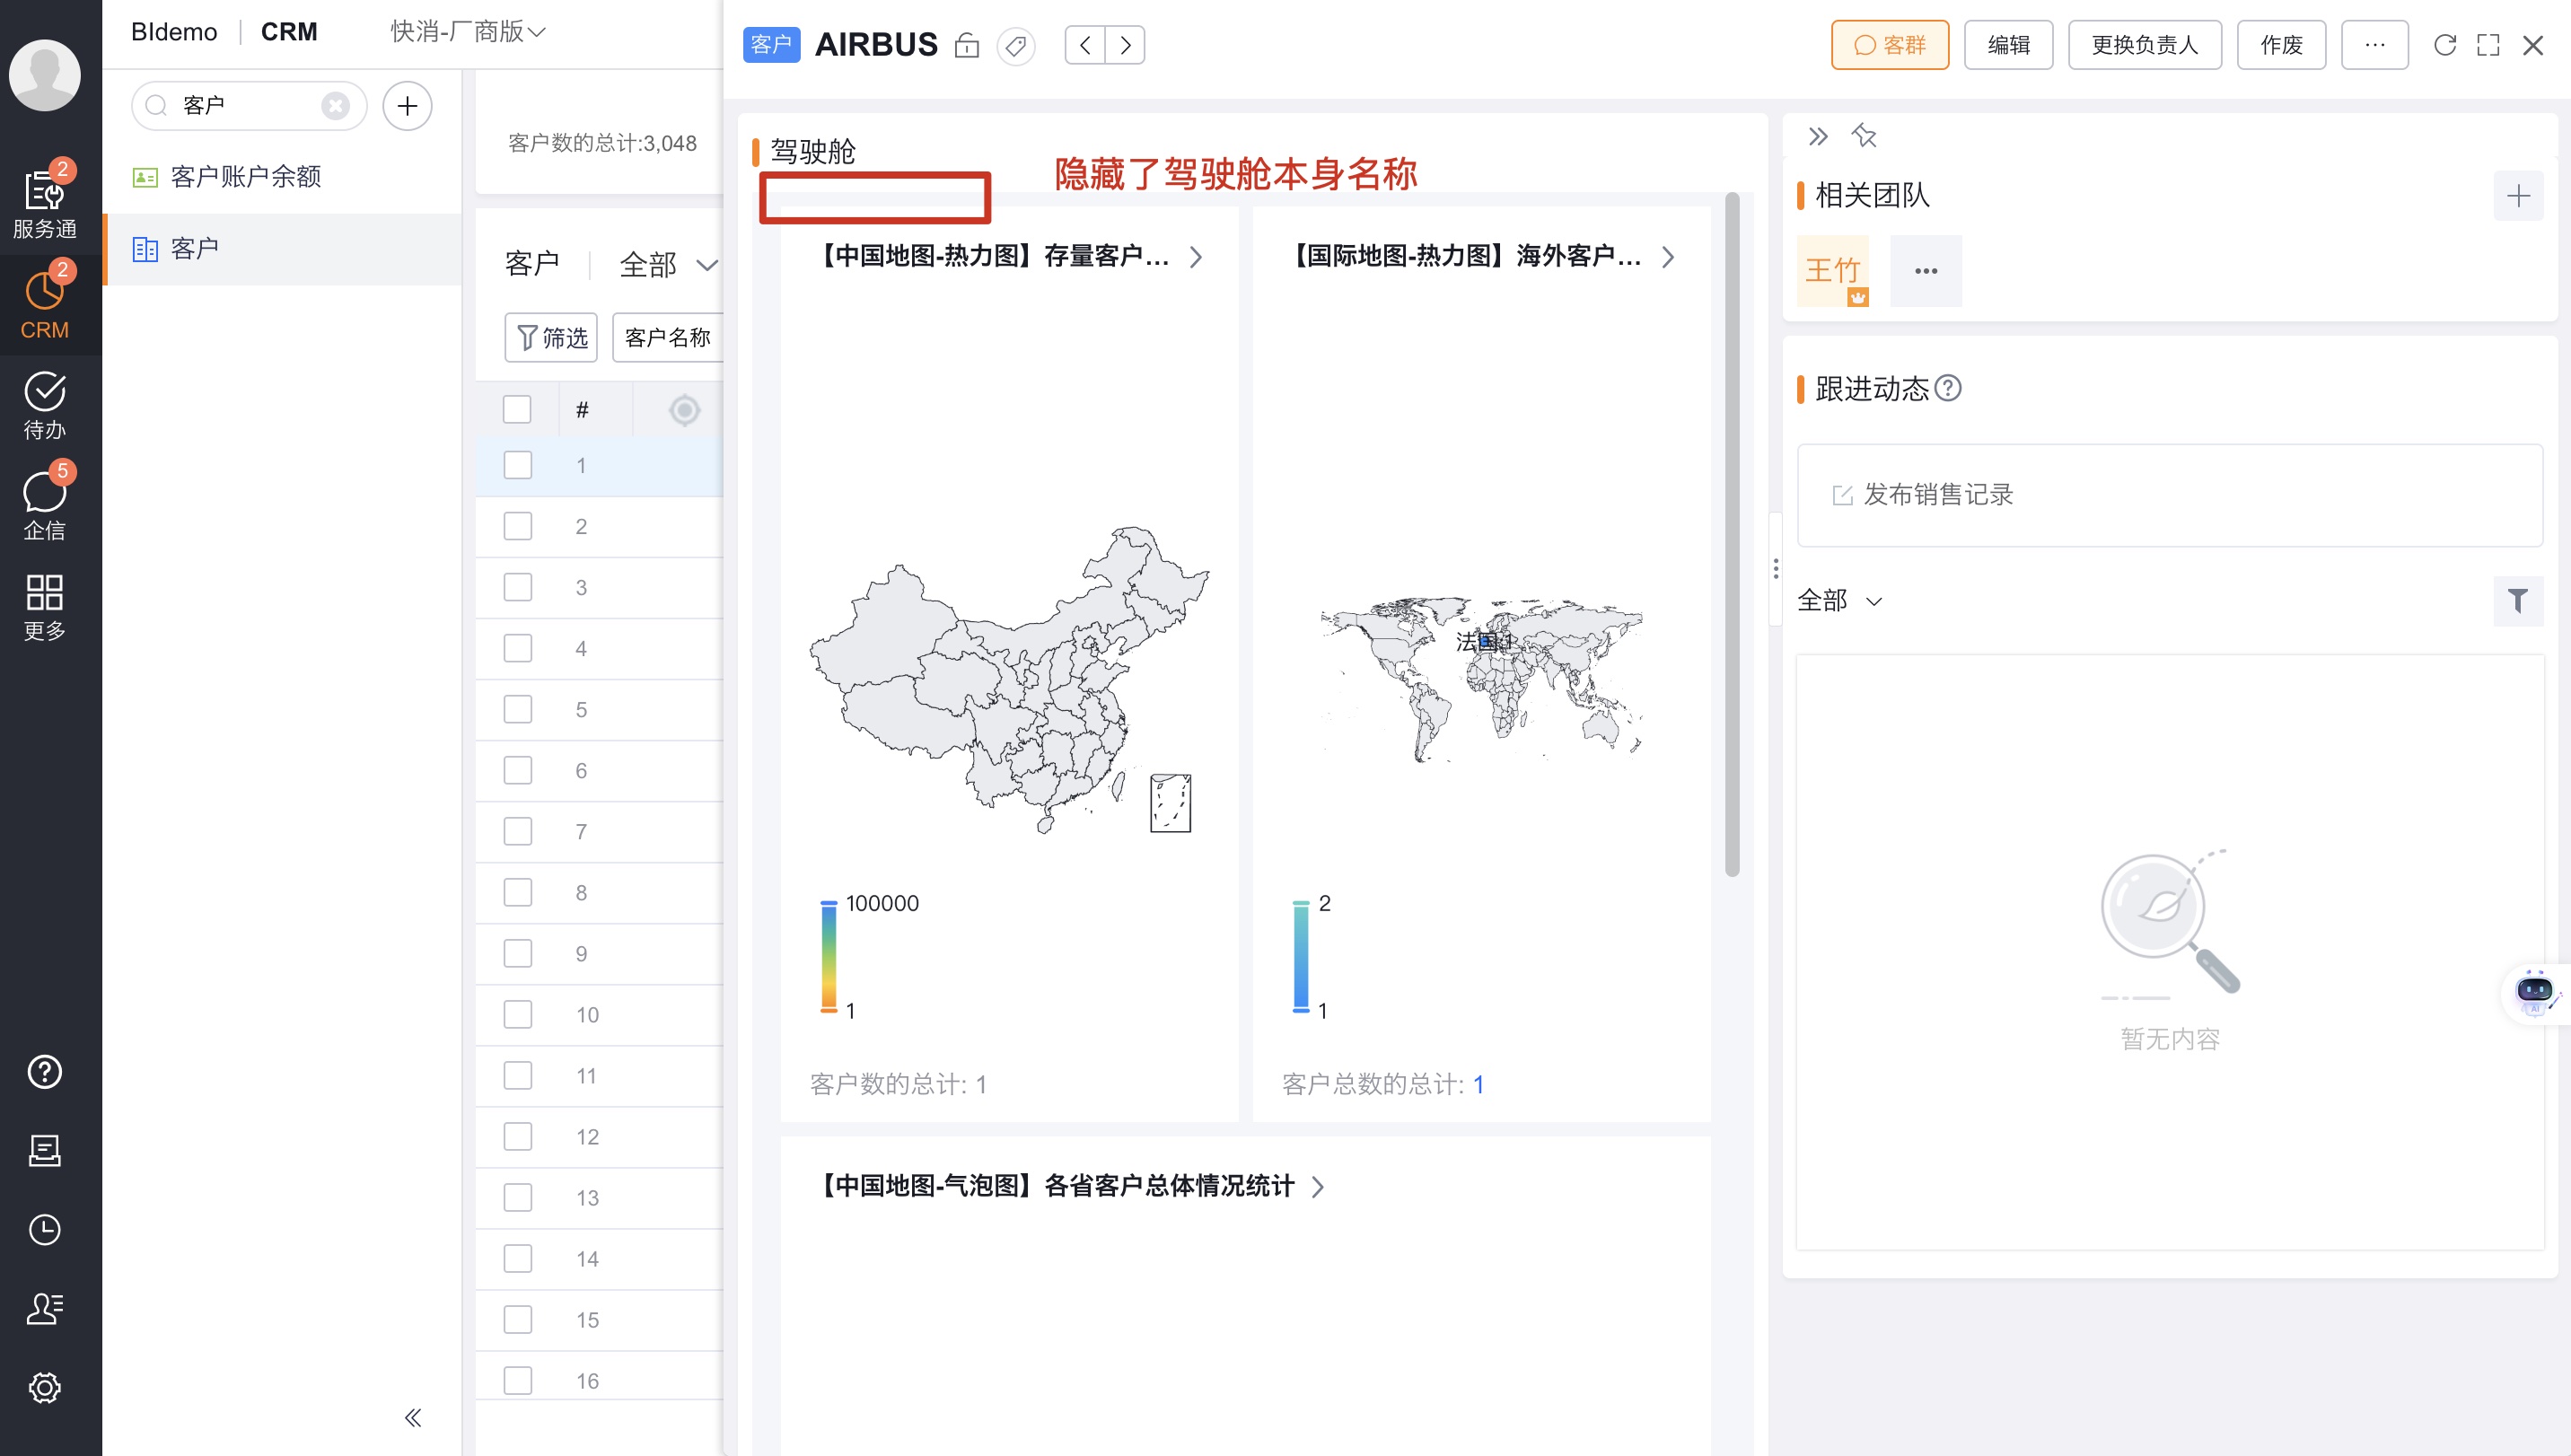The width and height of the screenshot is (2571, 1456).
Task: Click the 筛选 filter button
Action: tap(551, 338)
